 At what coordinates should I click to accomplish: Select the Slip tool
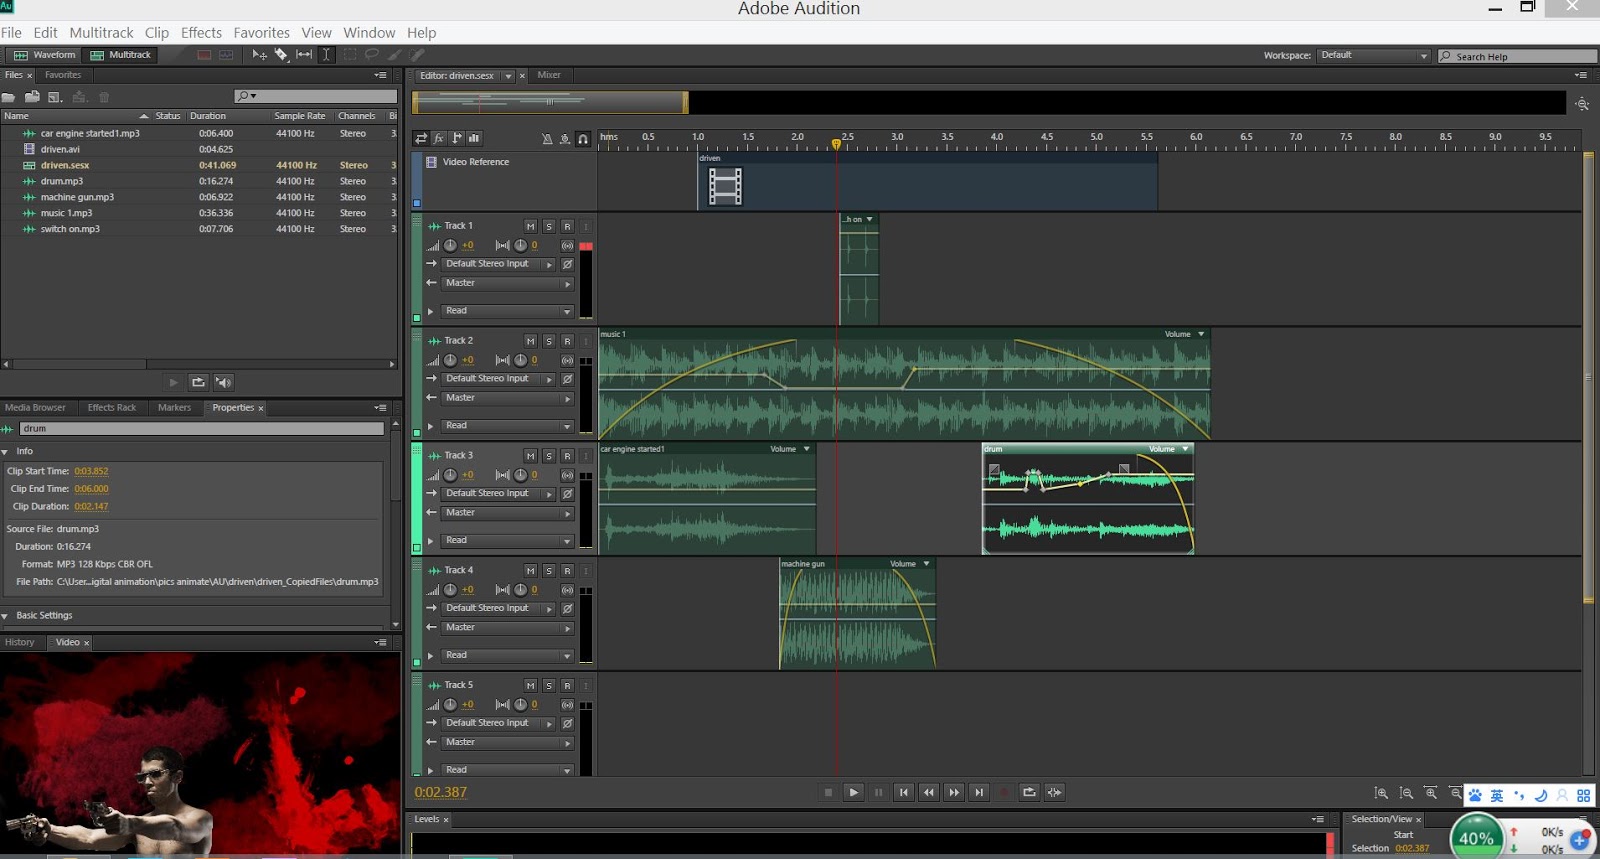point(304,55)
